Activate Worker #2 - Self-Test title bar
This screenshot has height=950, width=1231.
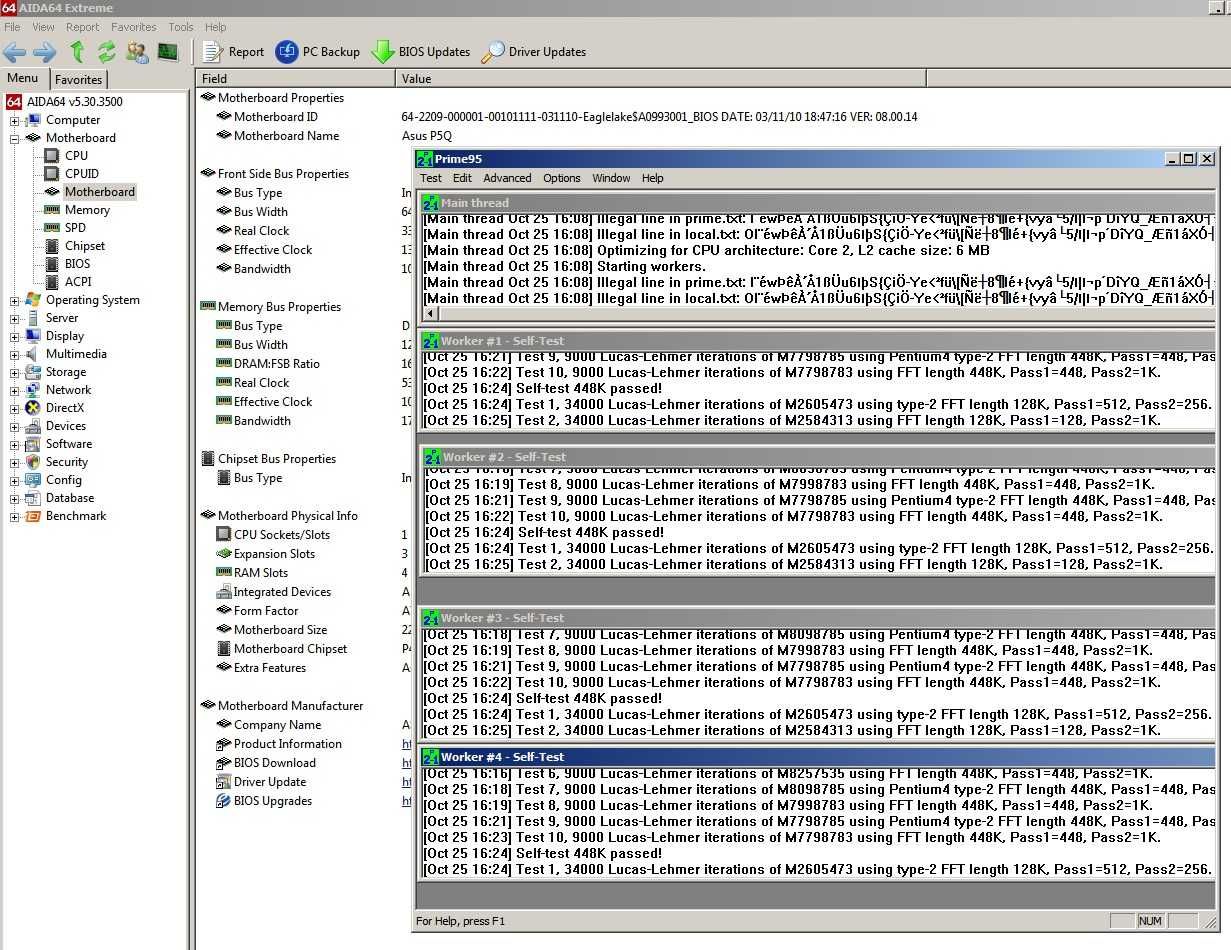pos(817,457)
